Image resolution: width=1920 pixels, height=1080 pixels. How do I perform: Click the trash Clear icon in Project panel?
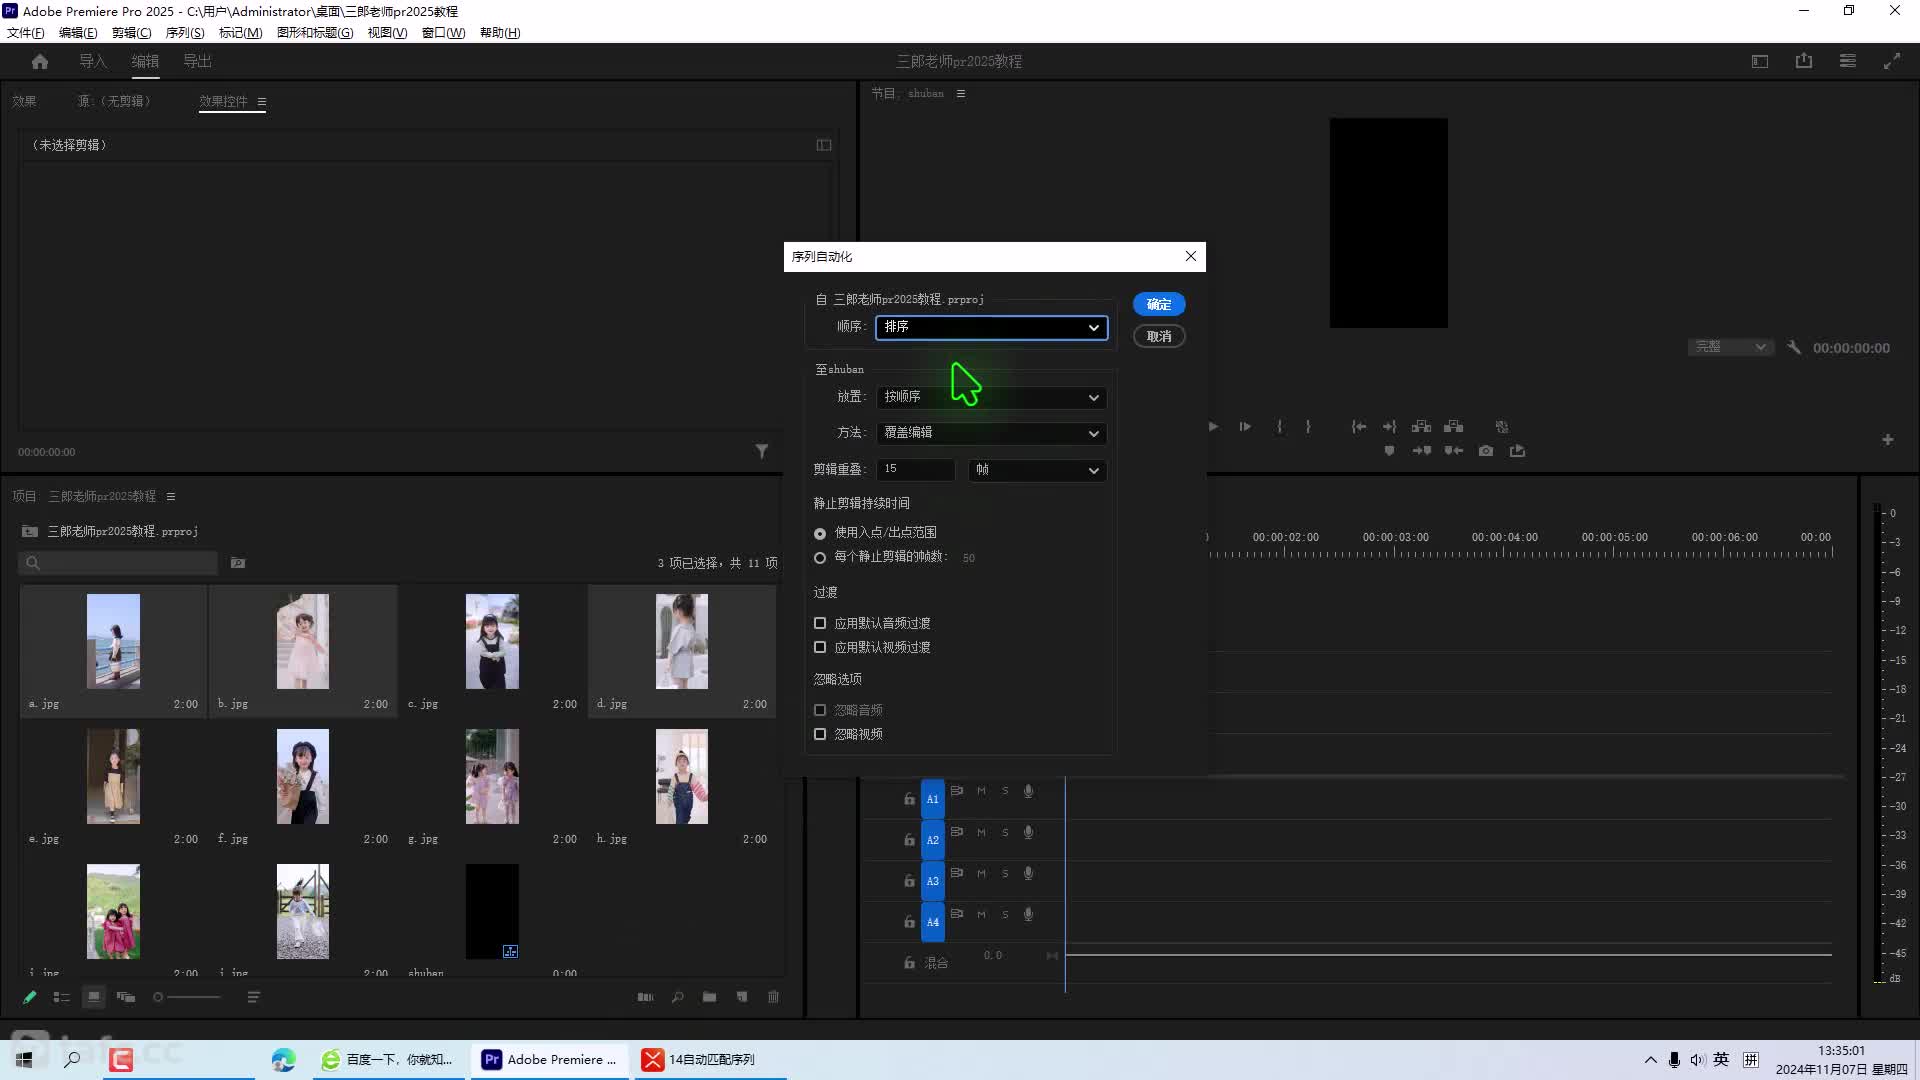pyautogui.click(x=773, y=997)
